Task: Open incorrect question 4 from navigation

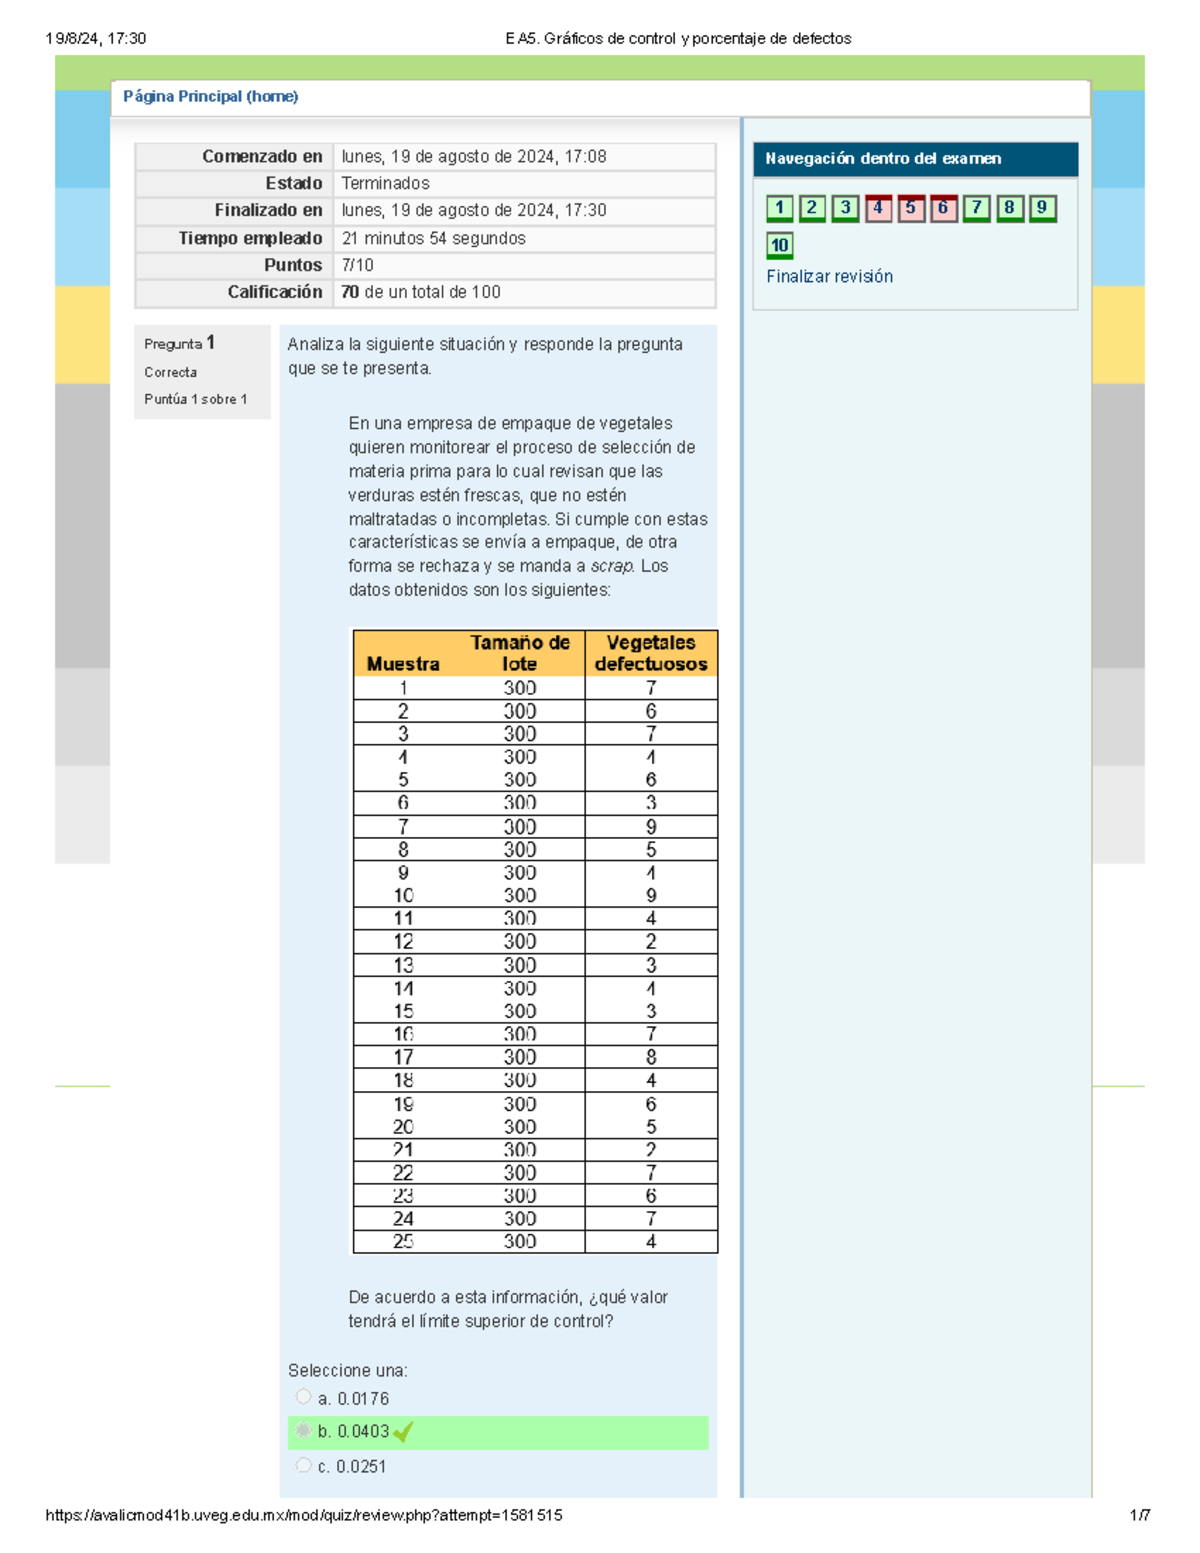Action: tap(878, 207)
